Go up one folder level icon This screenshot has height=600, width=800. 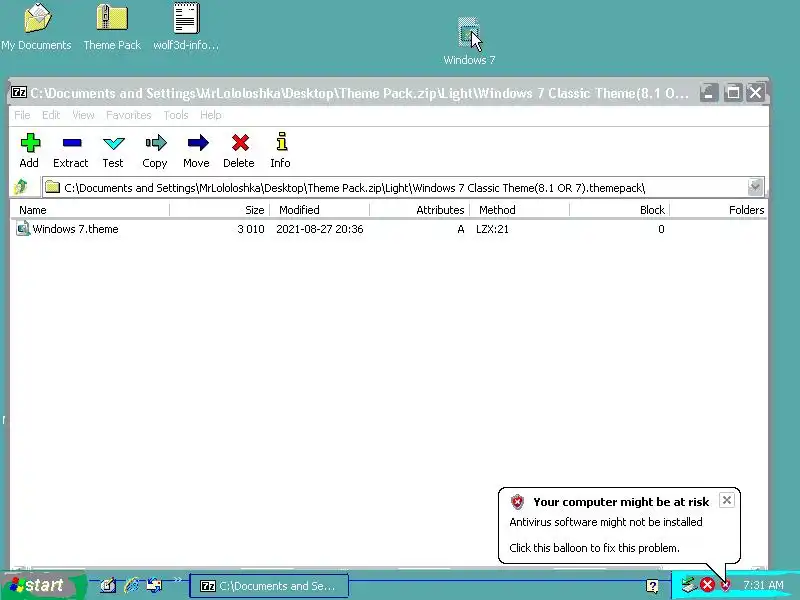click(21, 187)
